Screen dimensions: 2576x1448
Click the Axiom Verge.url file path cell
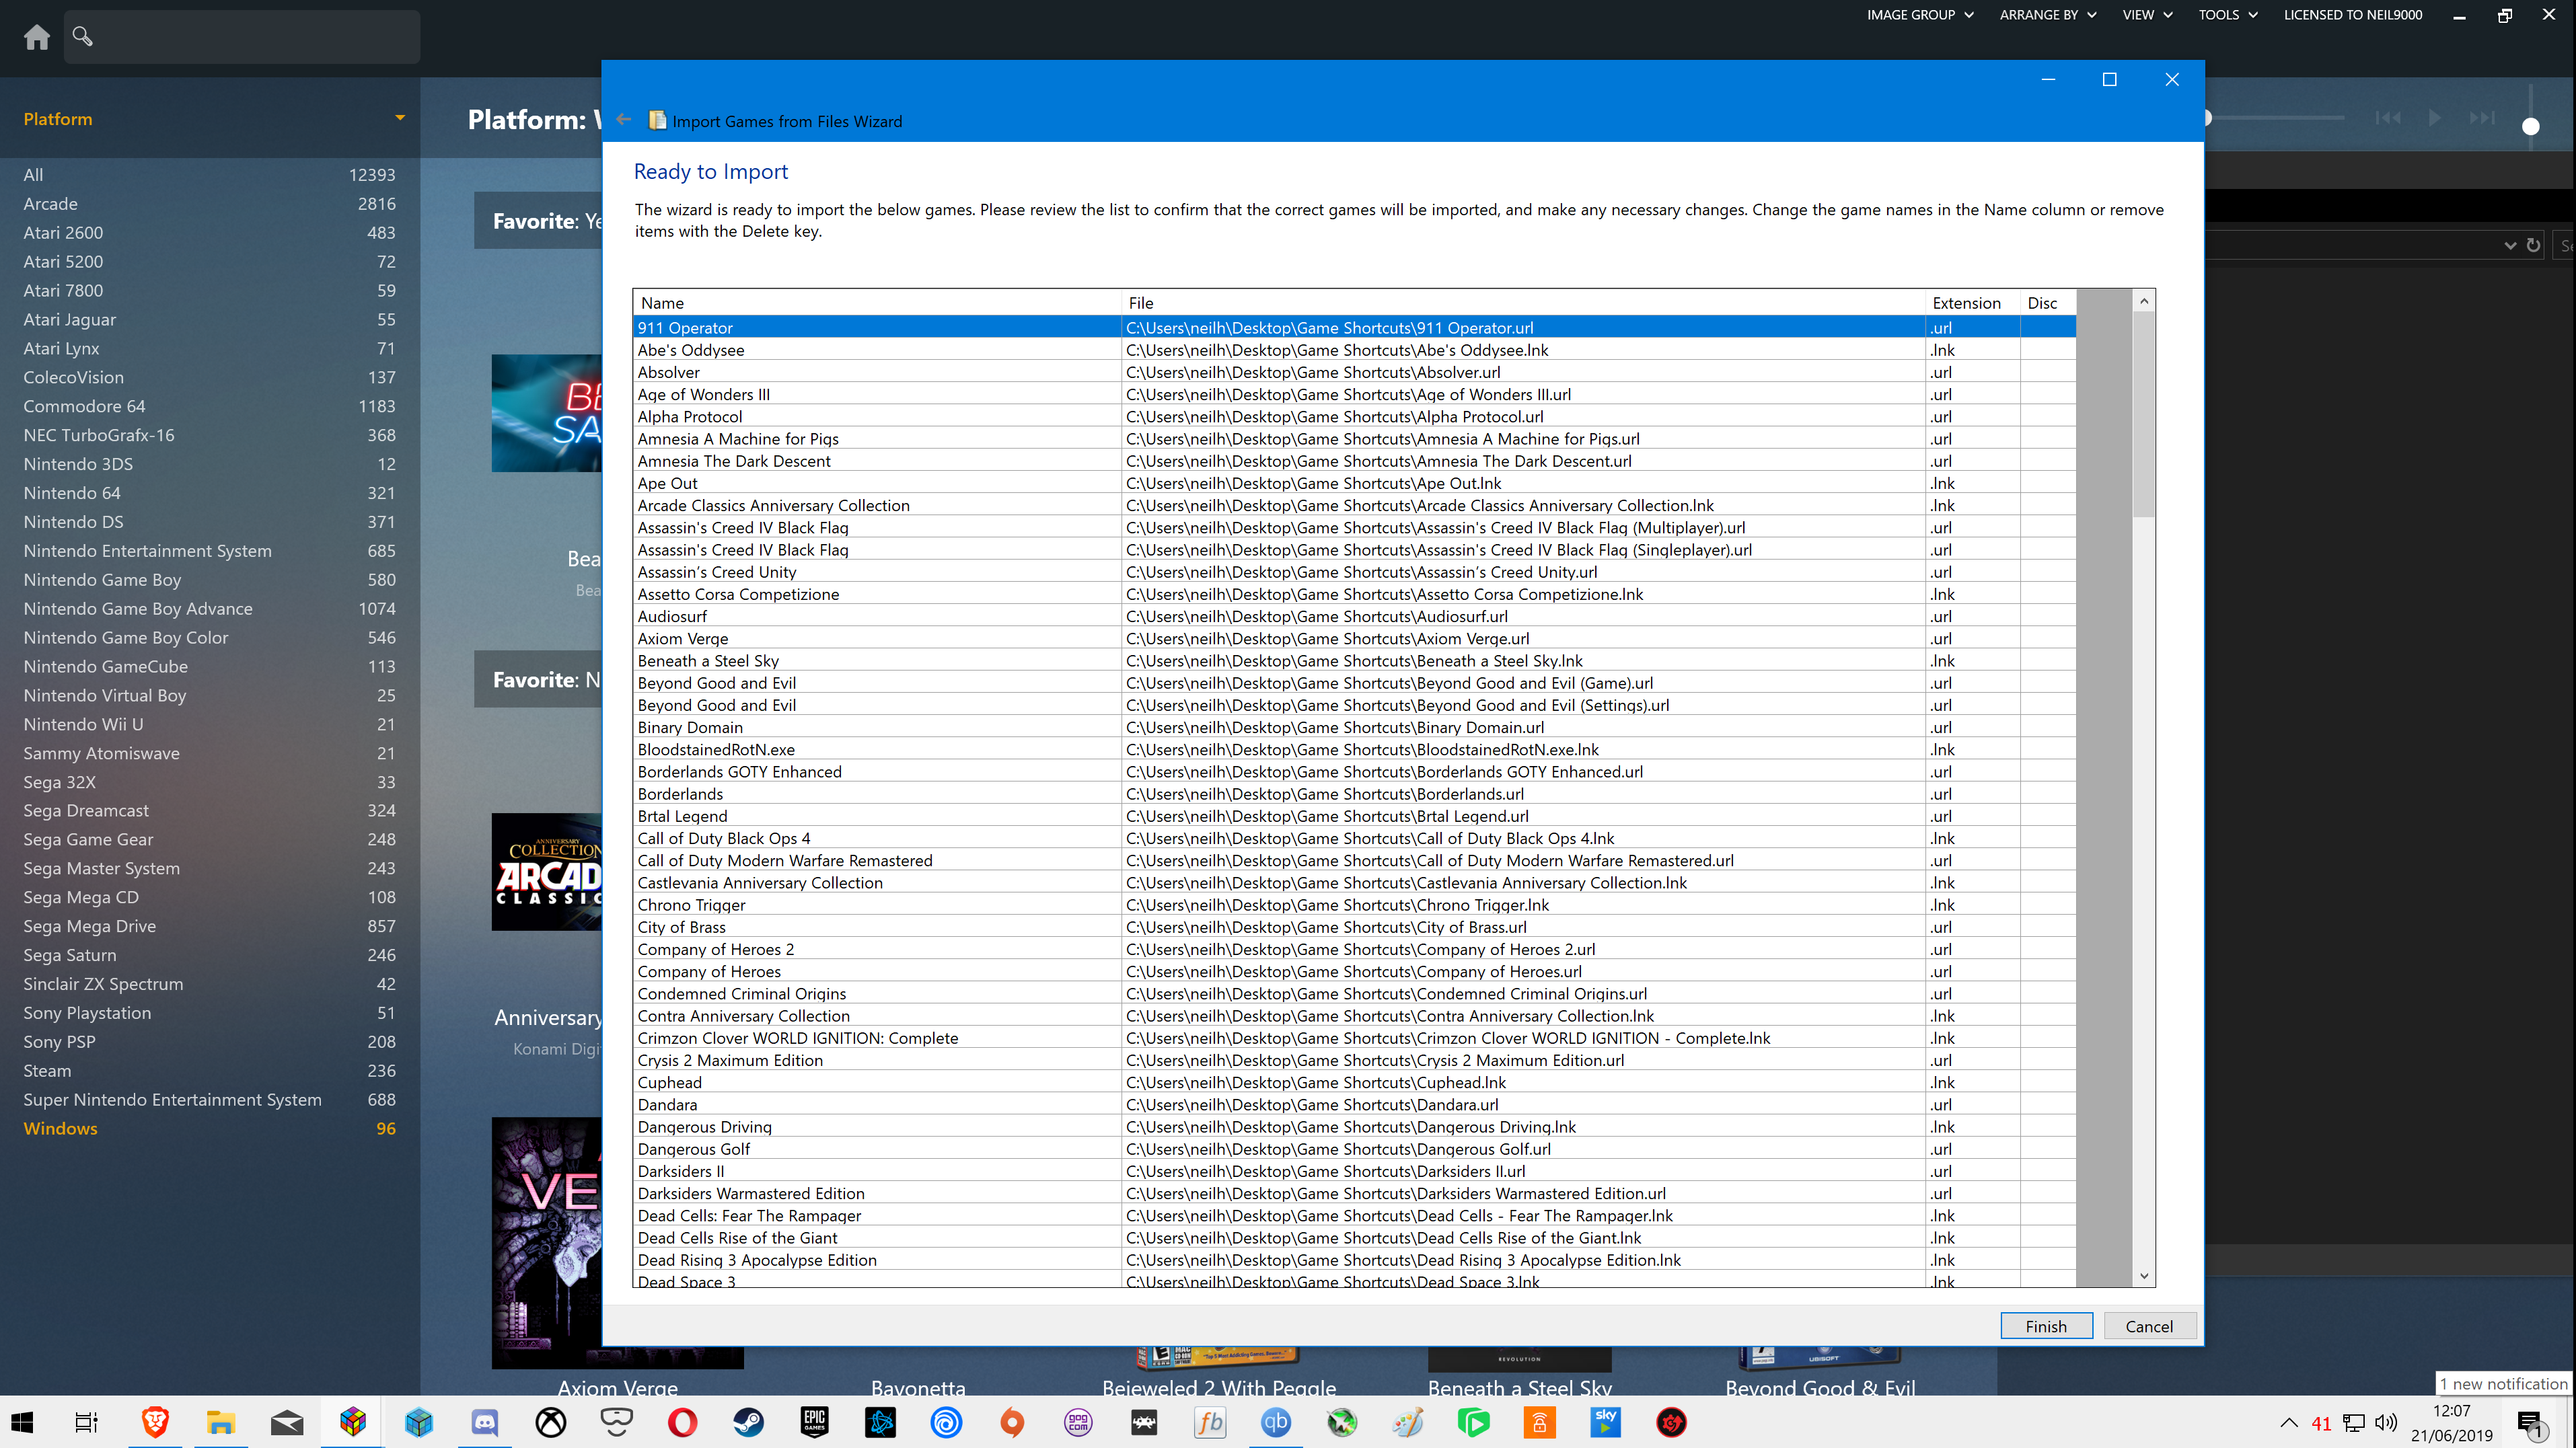click(1524, 638)
